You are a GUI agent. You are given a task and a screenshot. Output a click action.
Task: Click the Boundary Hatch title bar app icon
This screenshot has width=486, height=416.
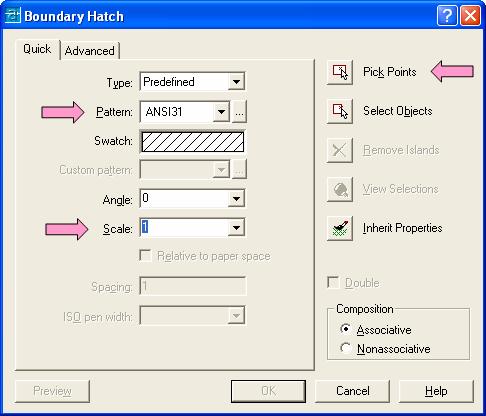pos(13,16)
